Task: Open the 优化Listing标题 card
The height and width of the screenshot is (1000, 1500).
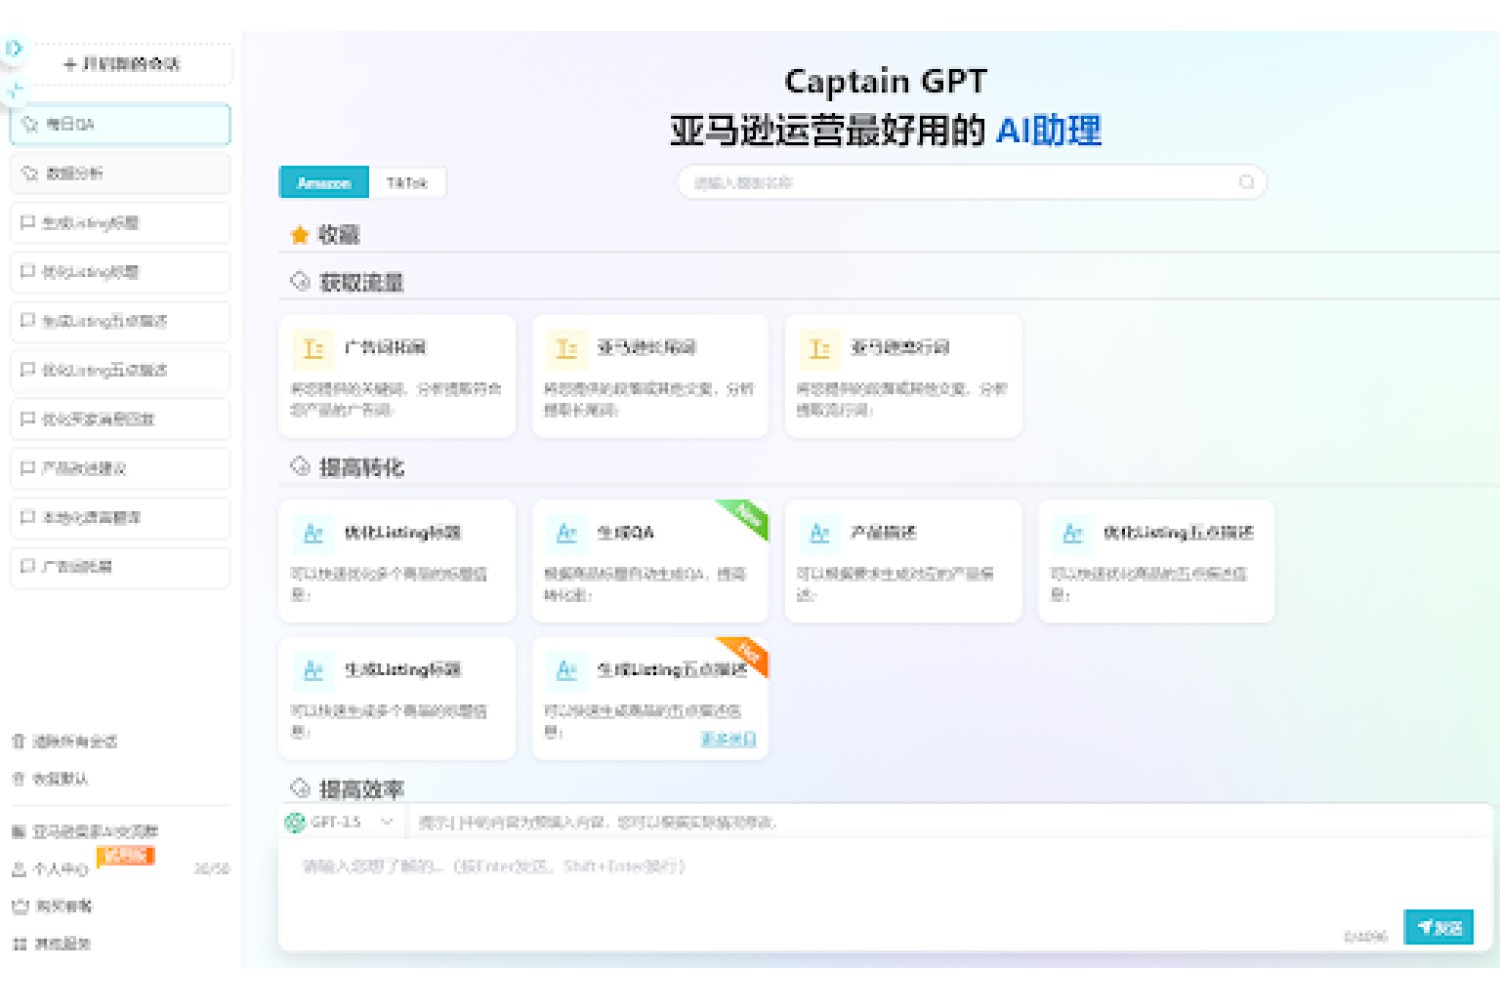Action: [x=397, y=561]
